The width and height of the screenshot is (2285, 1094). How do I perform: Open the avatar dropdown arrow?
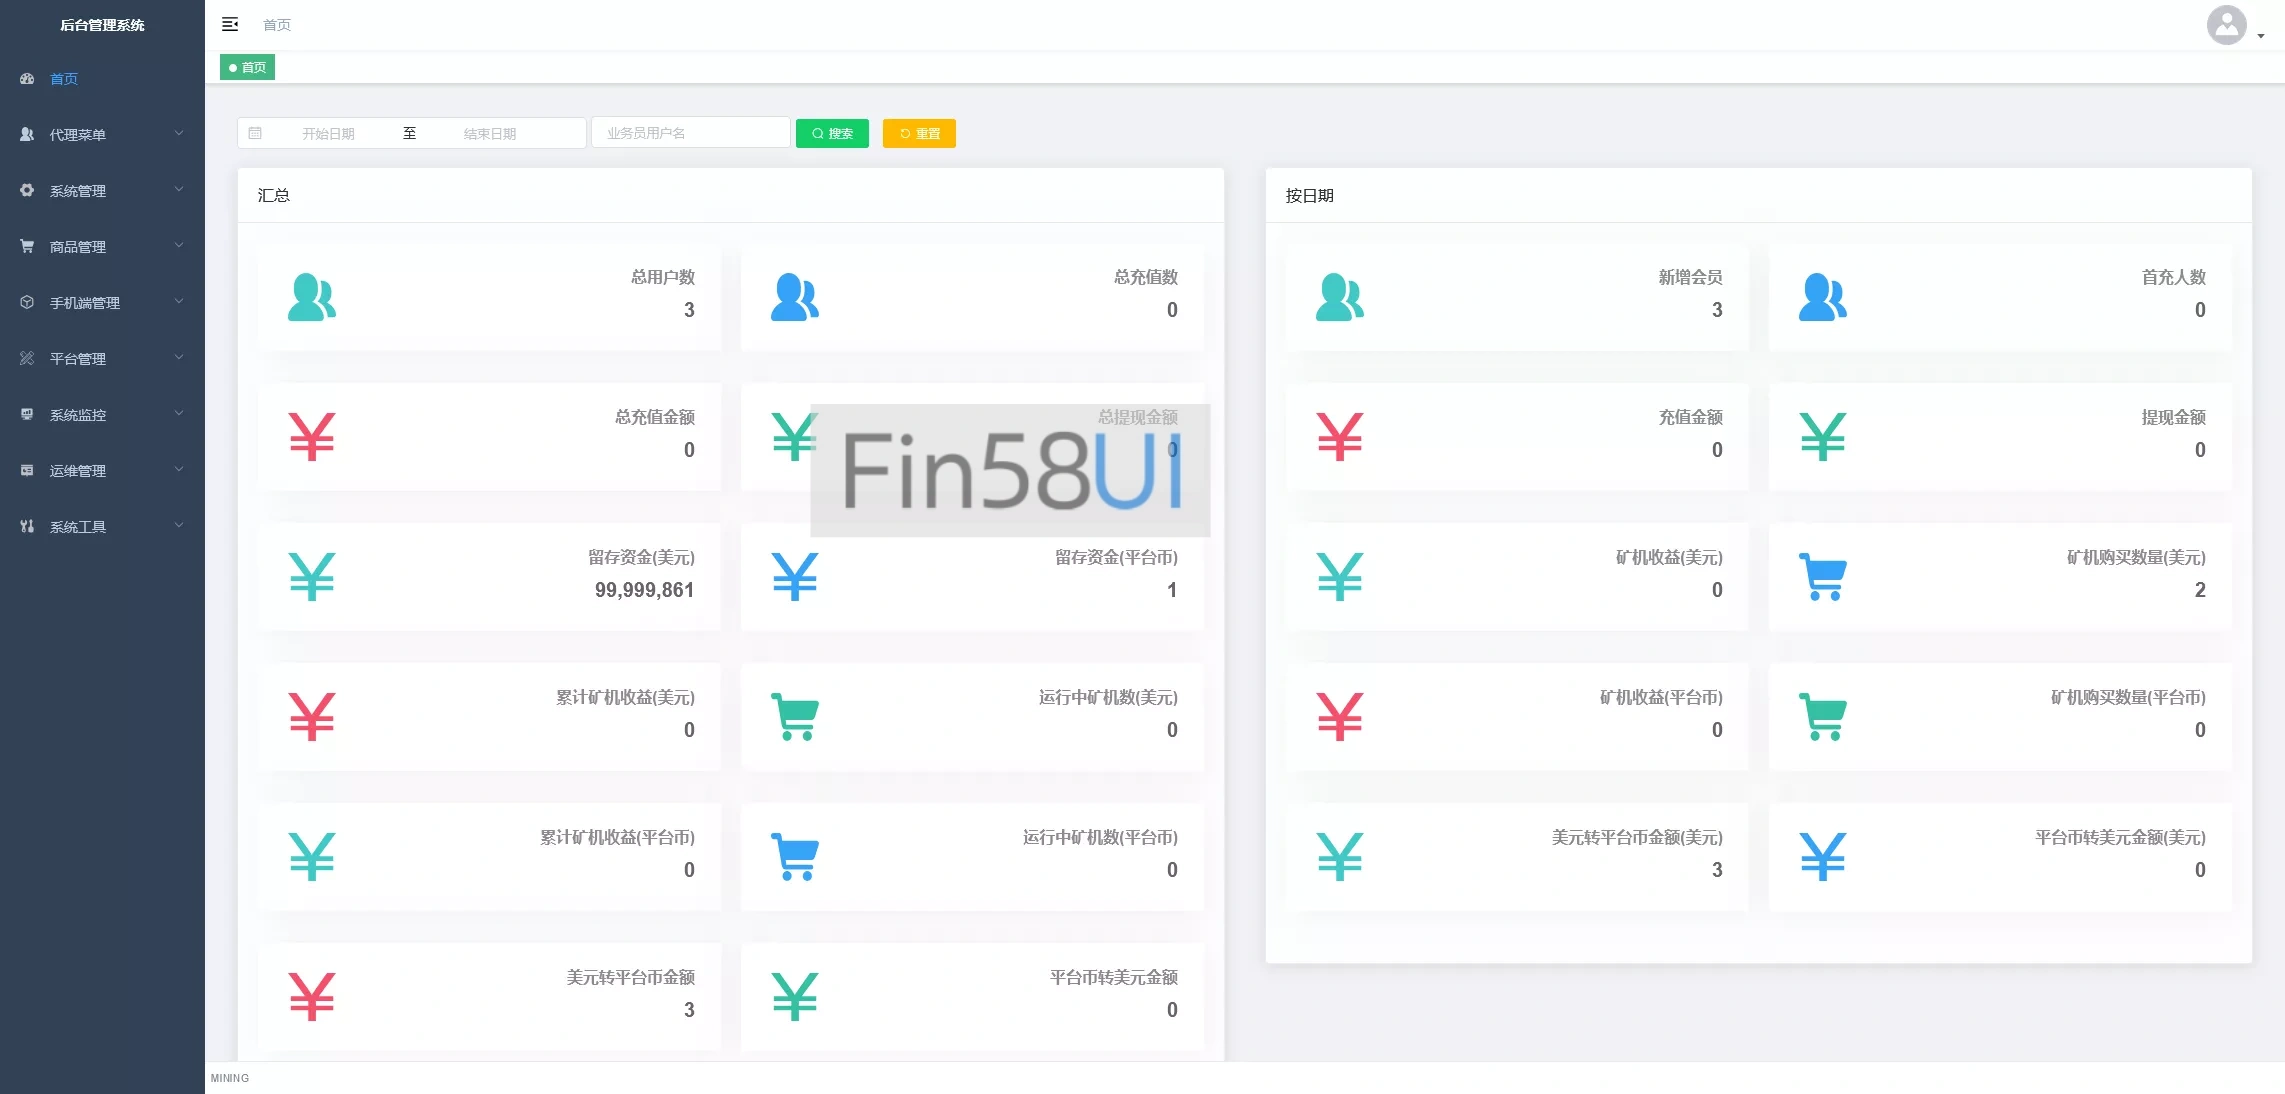click(x=2260, y=36)
